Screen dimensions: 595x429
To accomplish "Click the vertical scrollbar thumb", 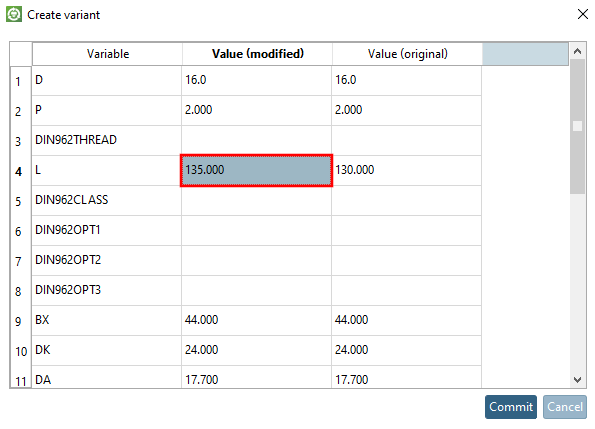I will (x=578, y=127).
